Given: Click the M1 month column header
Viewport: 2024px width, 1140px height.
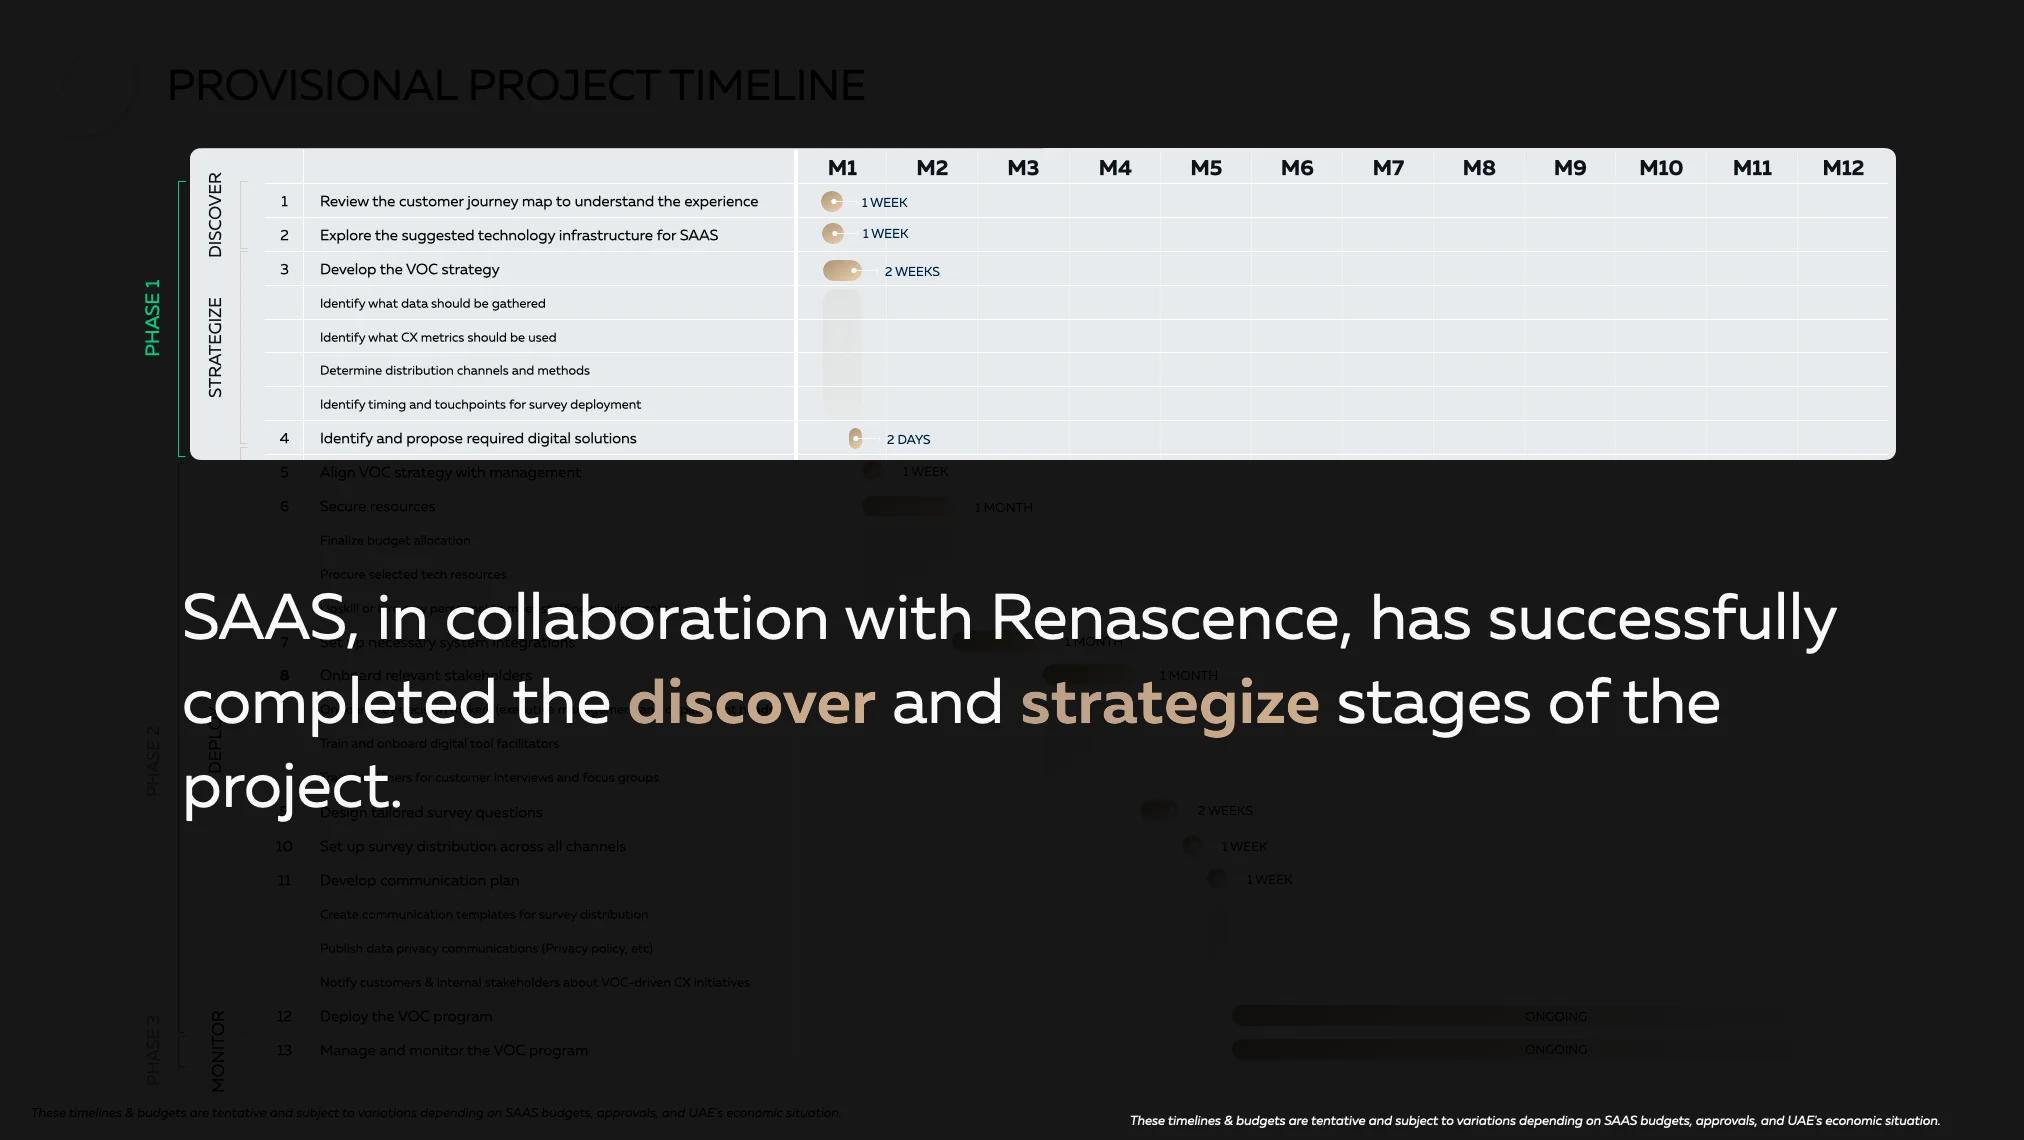Looking at the screenshot, I should pos(842,168).
